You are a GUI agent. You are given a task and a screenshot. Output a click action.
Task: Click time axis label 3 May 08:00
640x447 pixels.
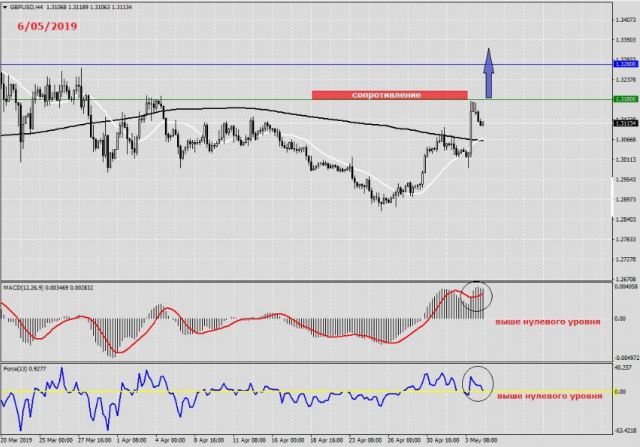pyautogui.click(x=481, y=440)
